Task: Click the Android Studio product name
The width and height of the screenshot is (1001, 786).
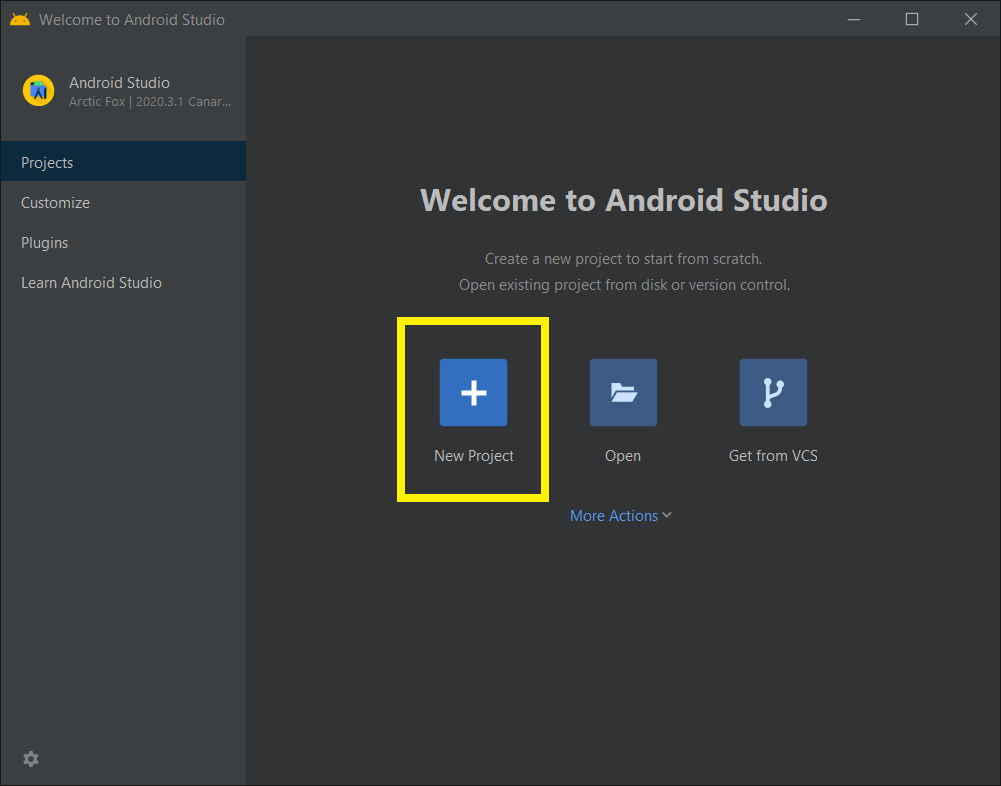Action: pyautogui.click(x=119, y=82)
